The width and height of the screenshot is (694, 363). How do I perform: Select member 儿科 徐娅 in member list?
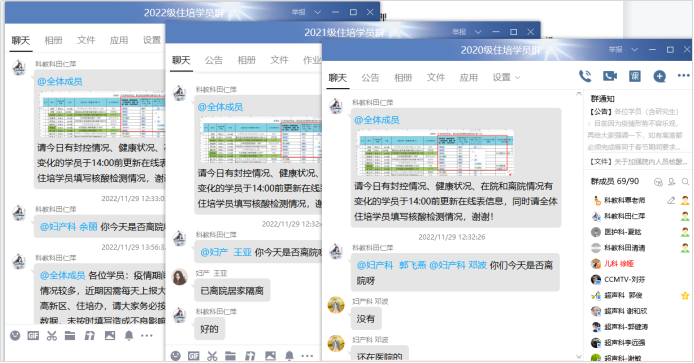click(x=619, y=264)
